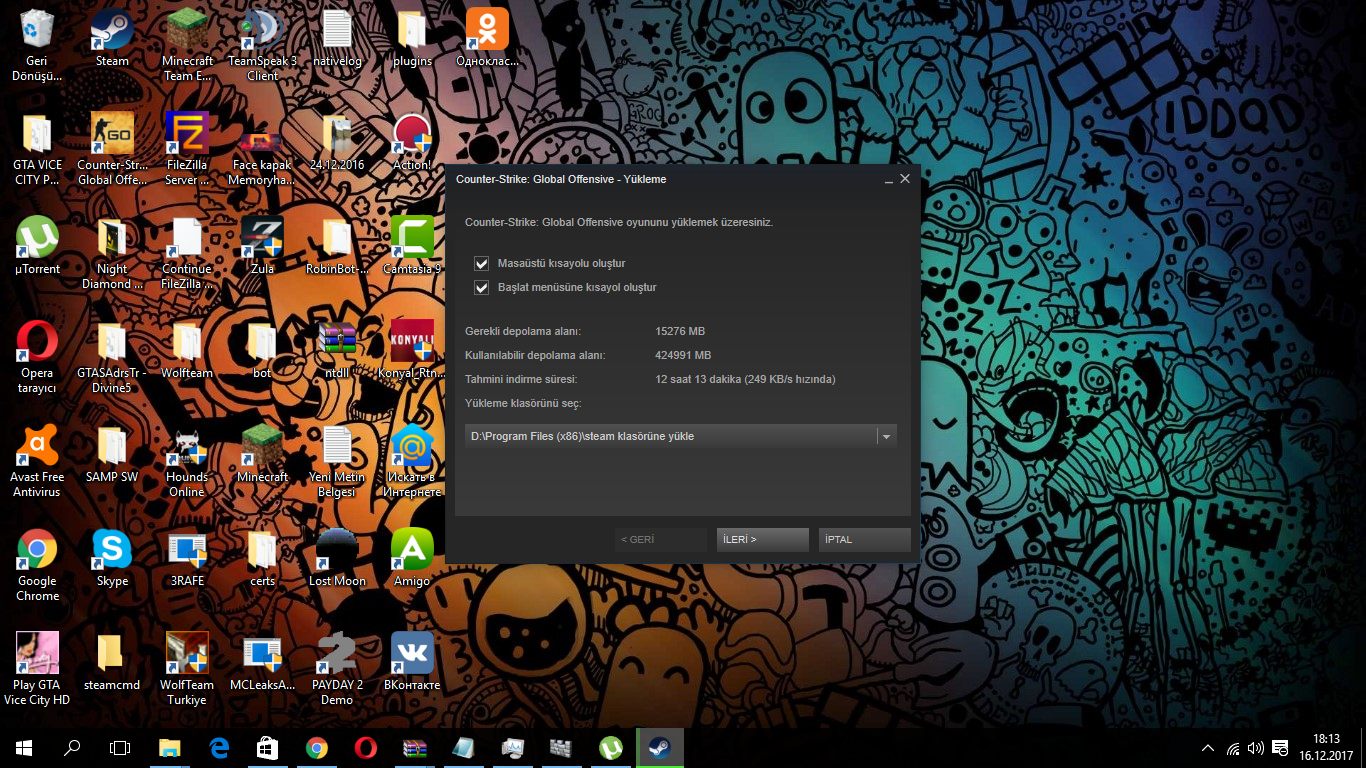Screen dimensions: 1366x768
Task: Open the volume control in system tray
Action: [x=1255, y=748]
